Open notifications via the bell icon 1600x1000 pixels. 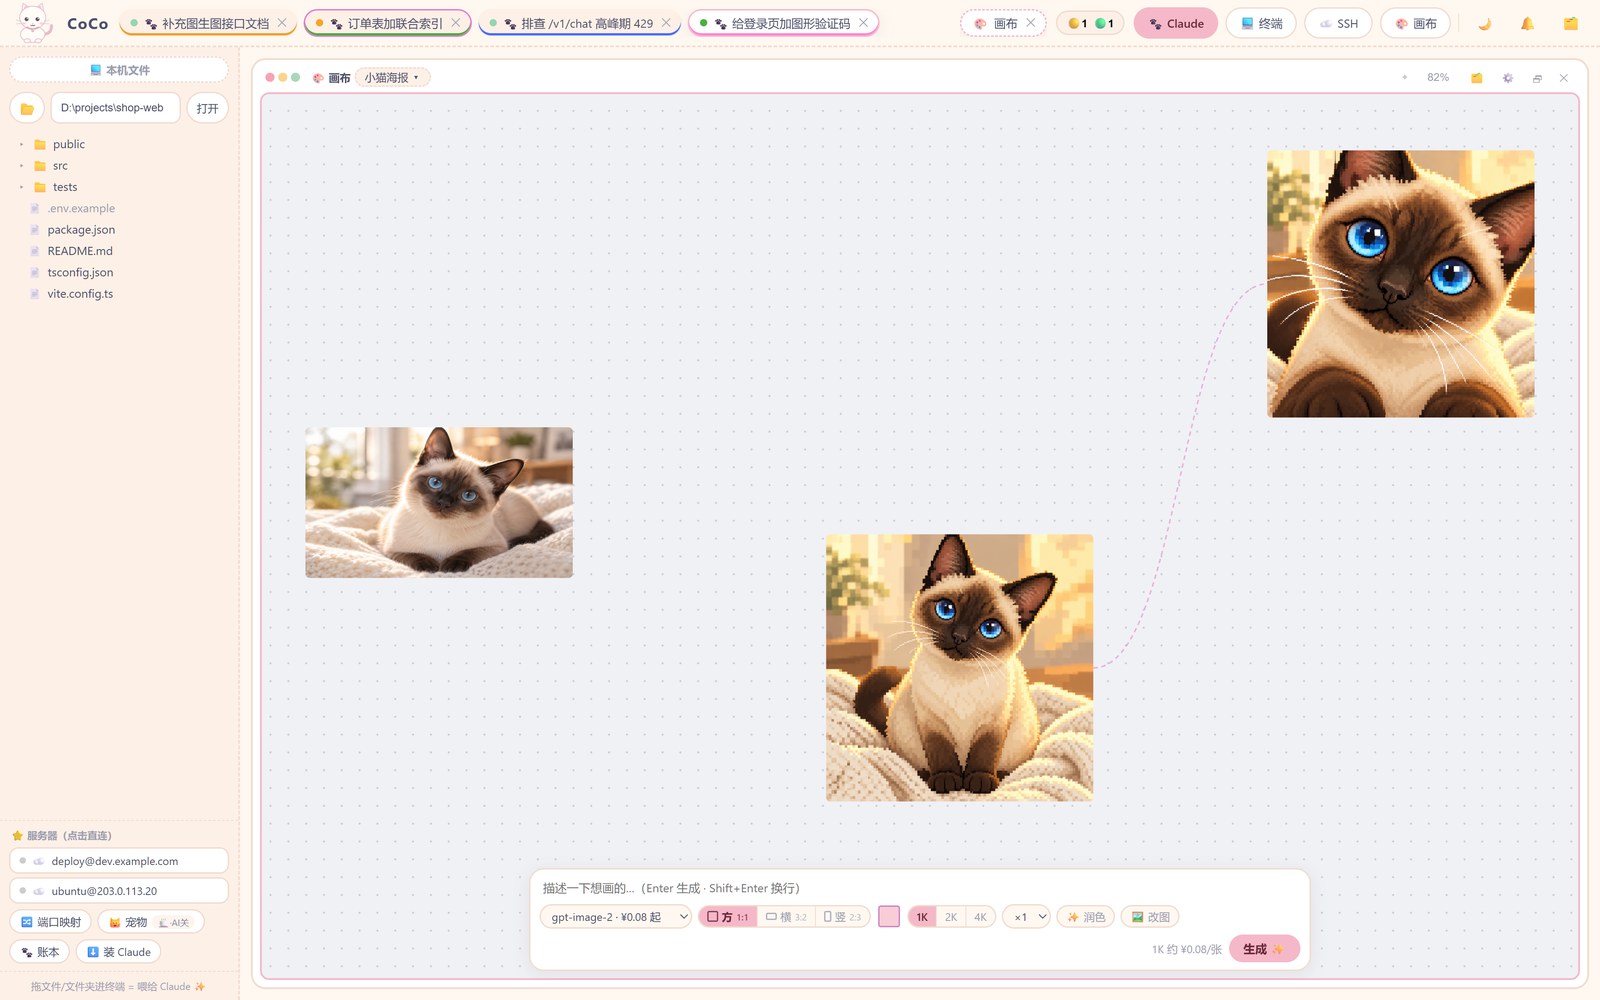point(1527,23)
